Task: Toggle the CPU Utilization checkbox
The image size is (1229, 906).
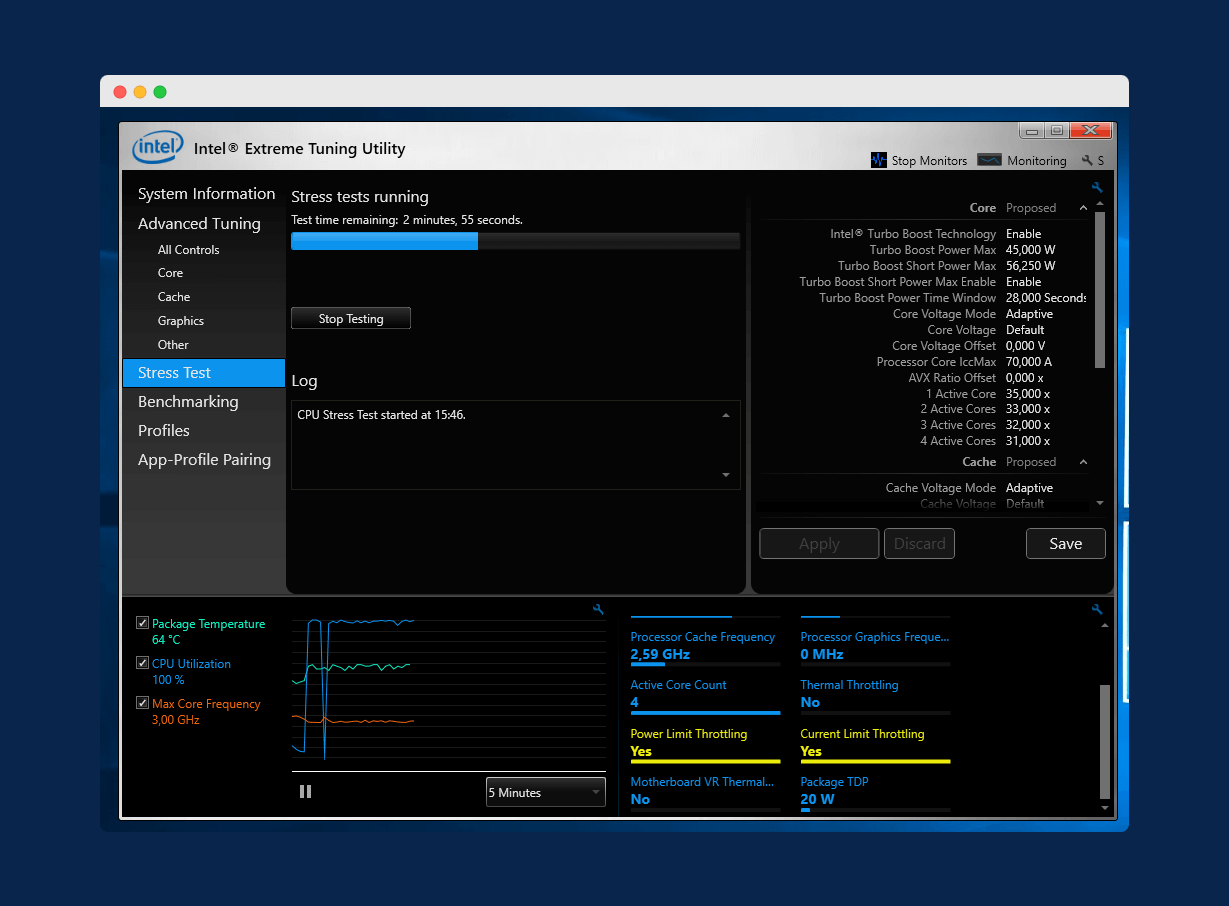Action: (142, 663)
